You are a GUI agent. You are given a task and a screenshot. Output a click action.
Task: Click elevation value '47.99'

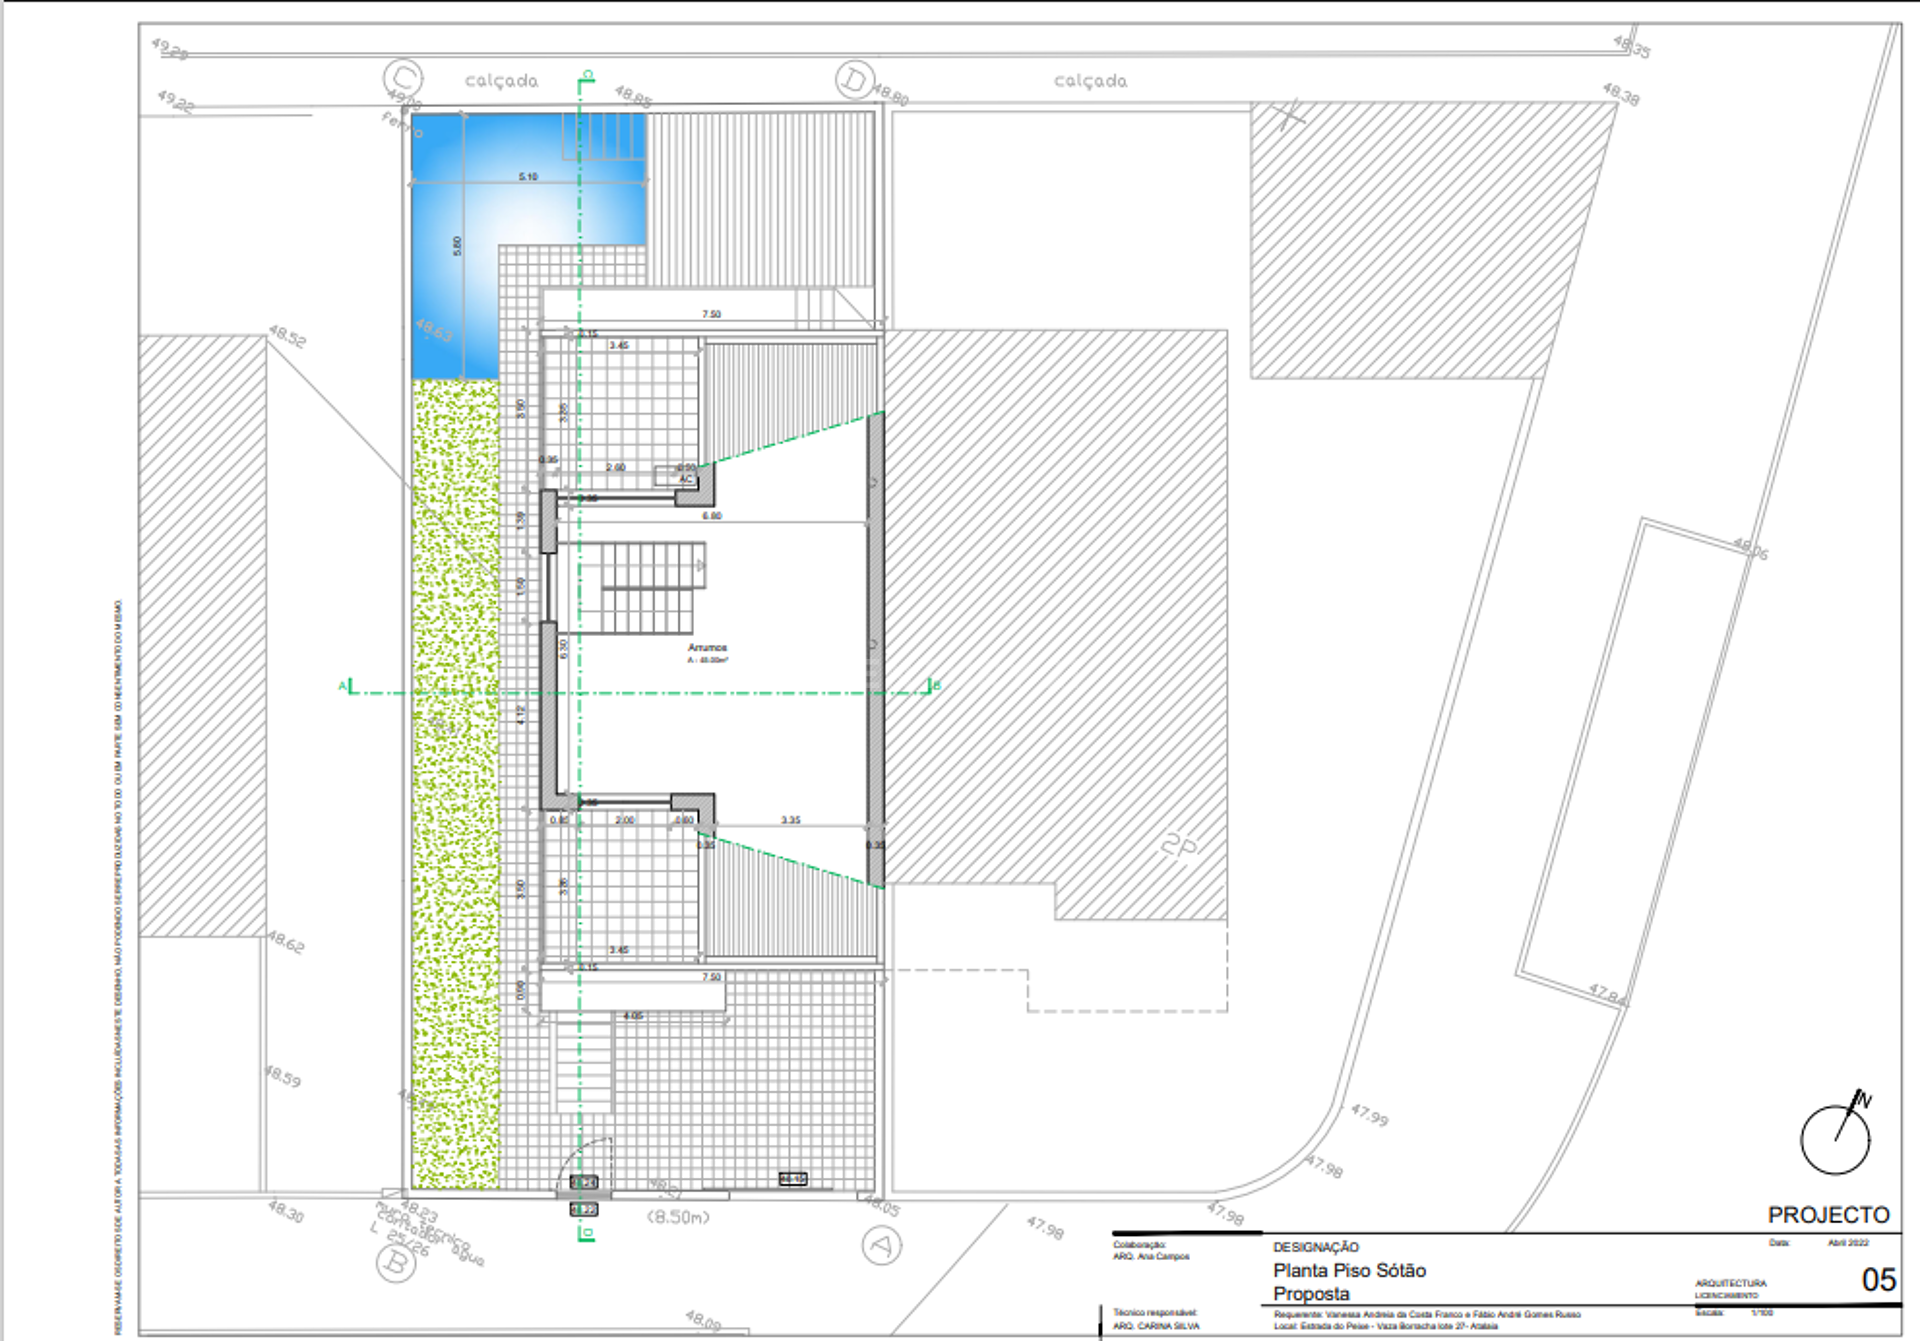[1369, 1114]
